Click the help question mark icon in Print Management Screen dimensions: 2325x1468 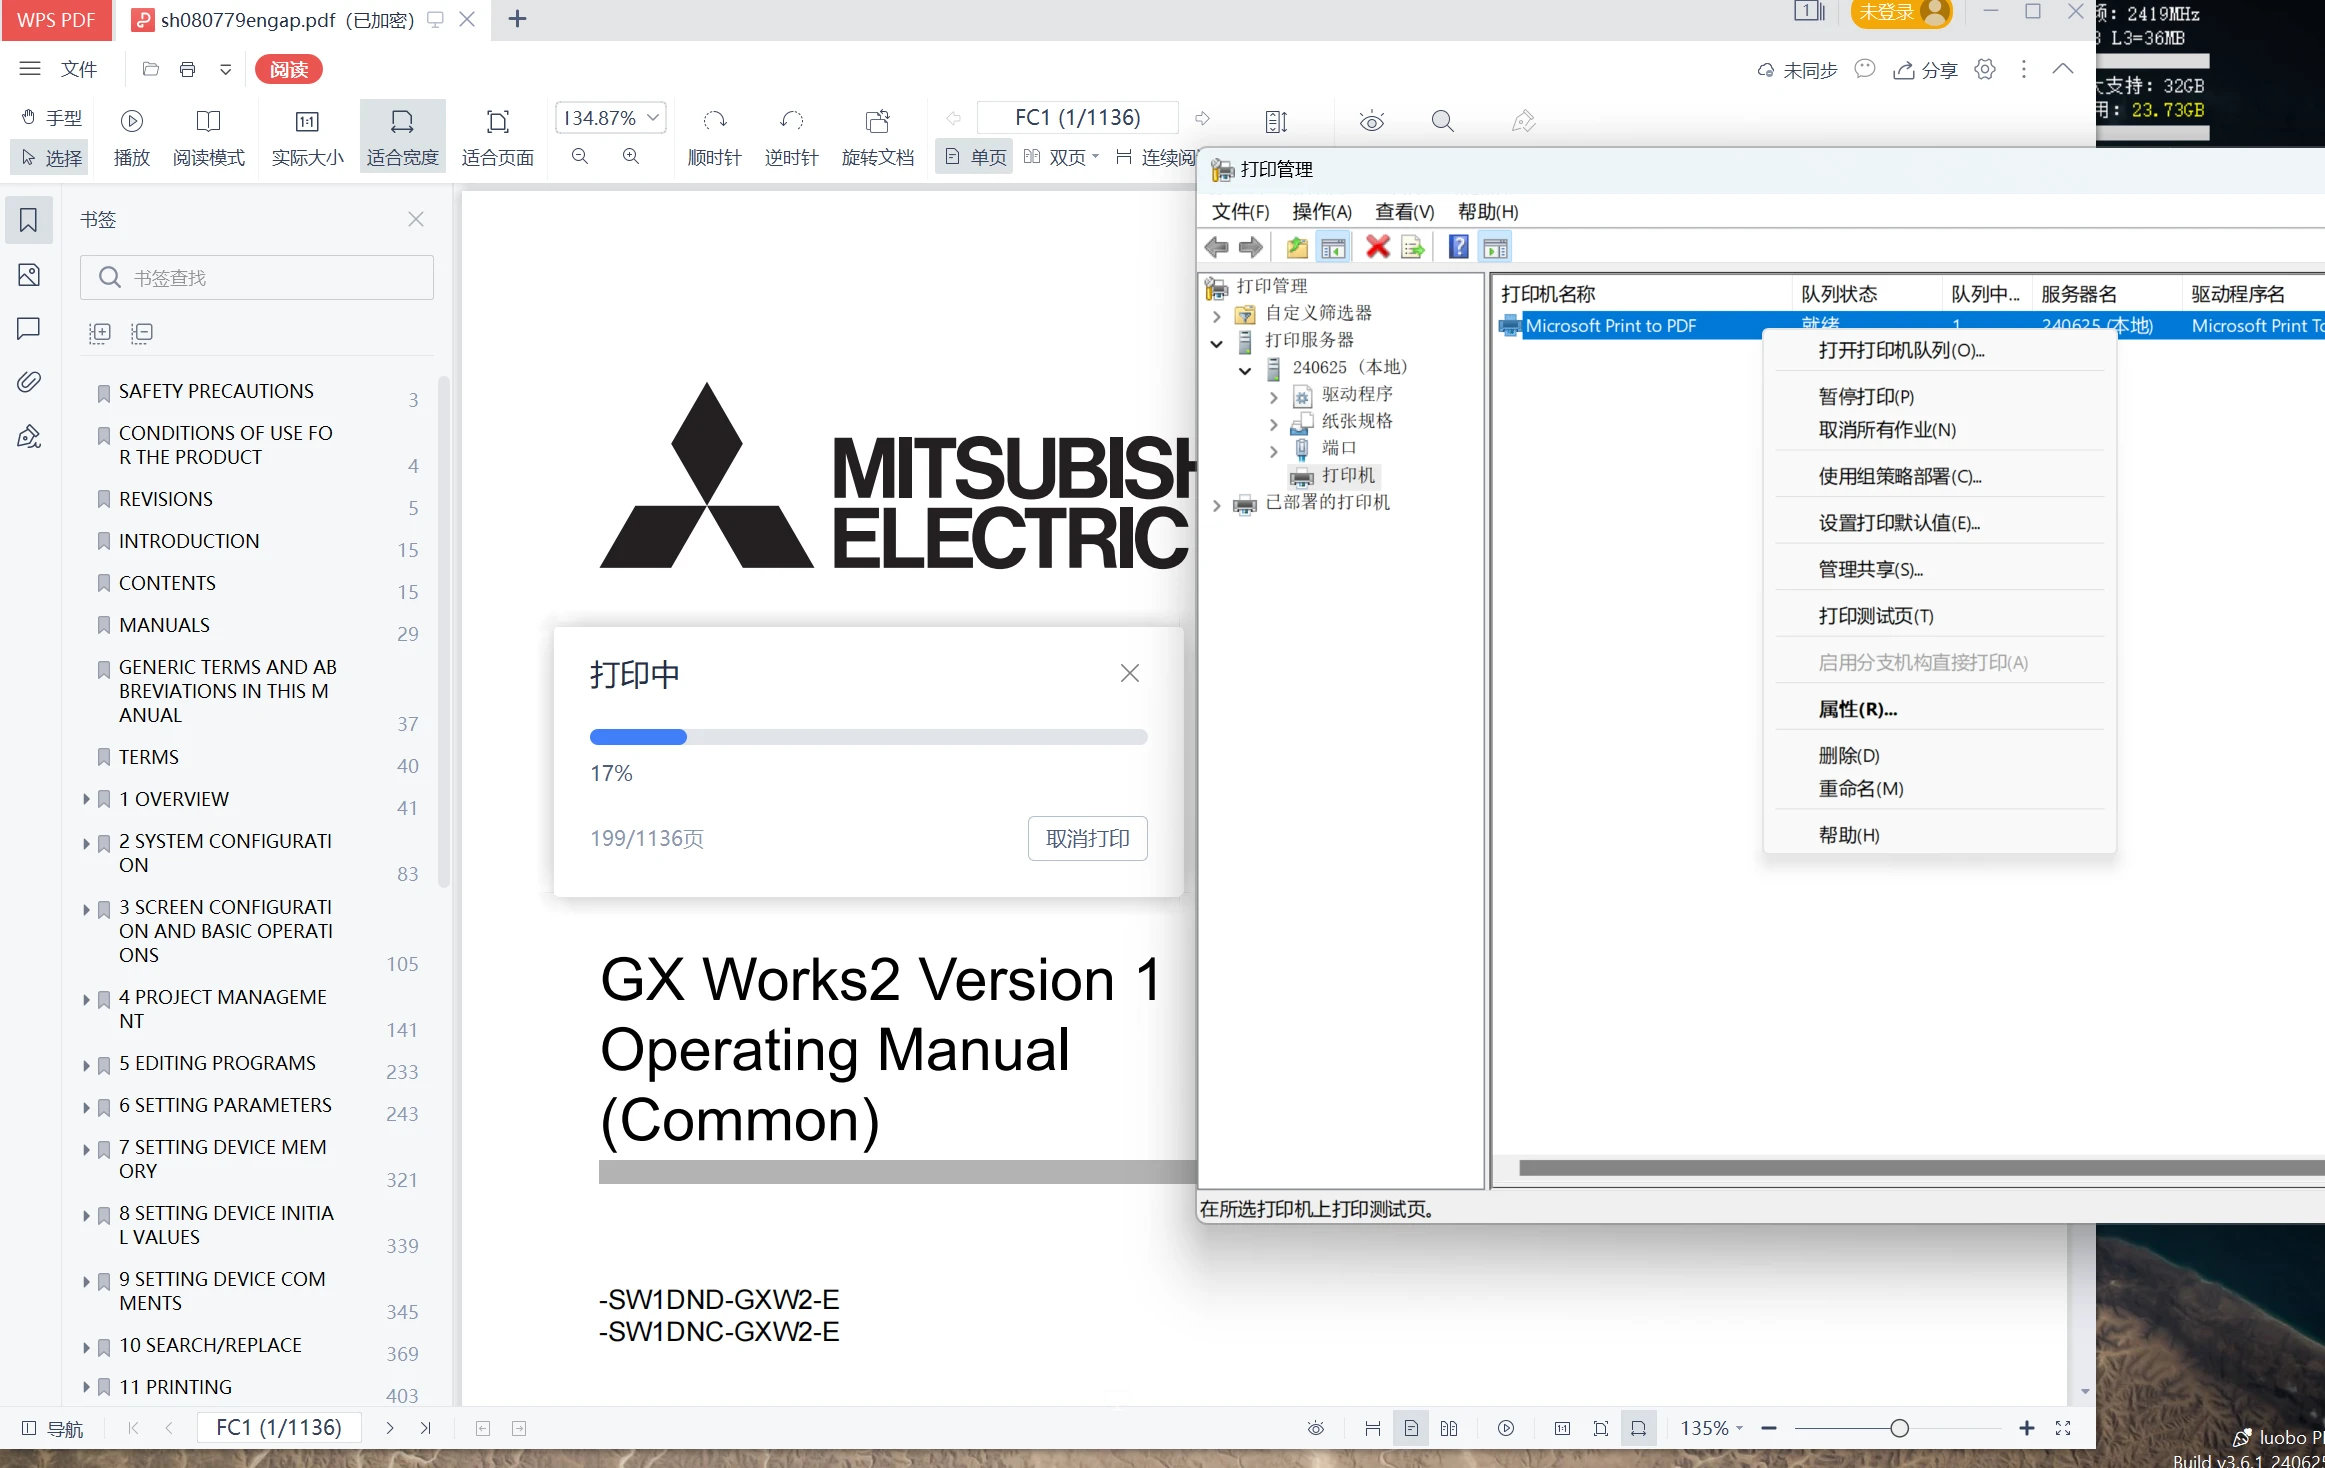[x=1458, y=247]
